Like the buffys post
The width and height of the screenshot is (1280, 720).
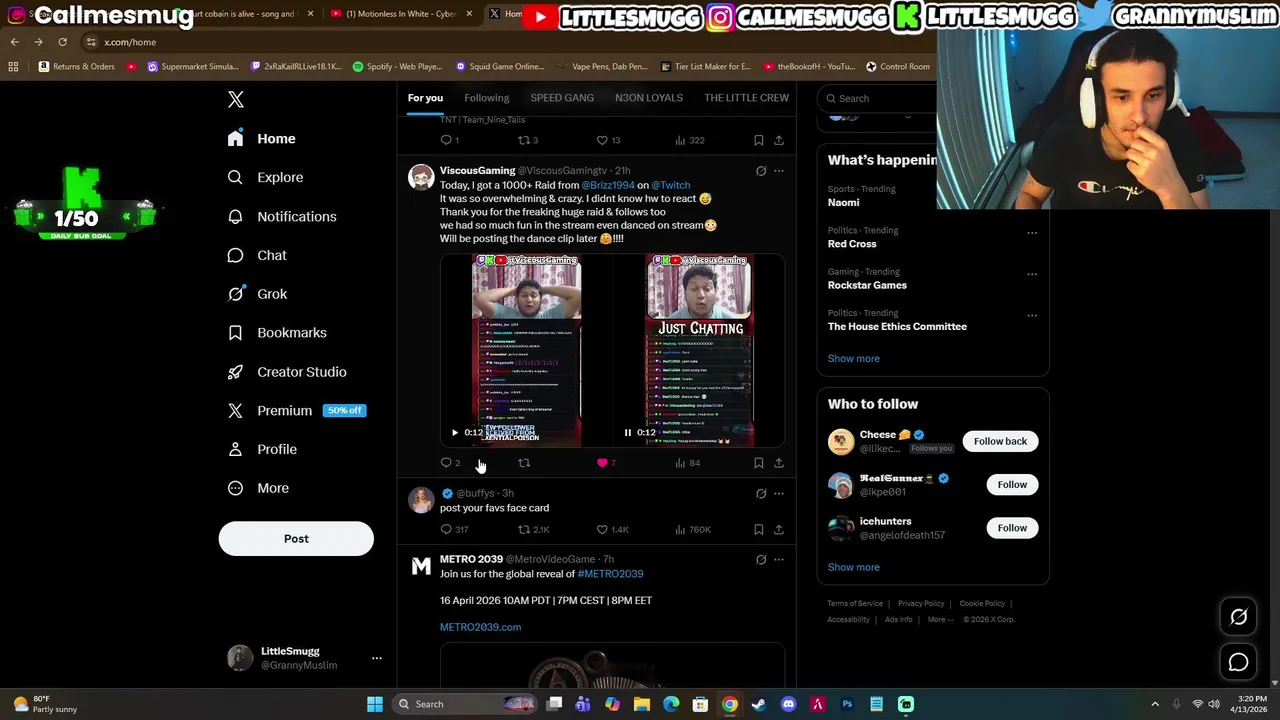pyautogui.click(x=612, y=529)
